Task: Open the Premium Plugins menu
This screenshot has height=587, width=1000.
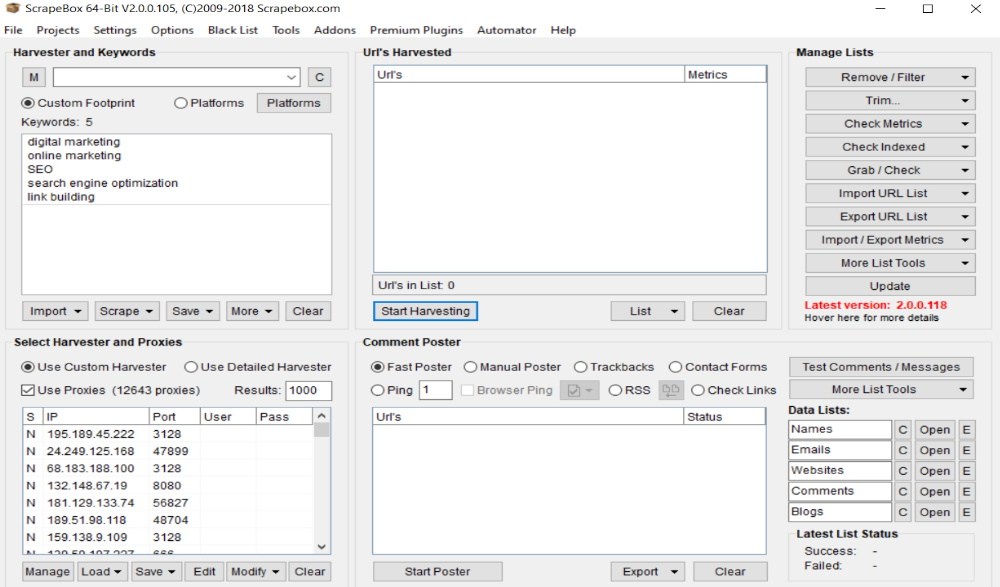Action: (x=416, y=30)
